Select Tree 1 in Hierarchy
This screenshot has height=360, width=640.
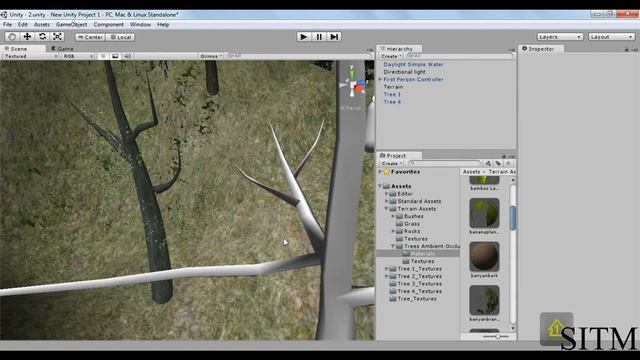pyautogui.click(x=392, y=94)
